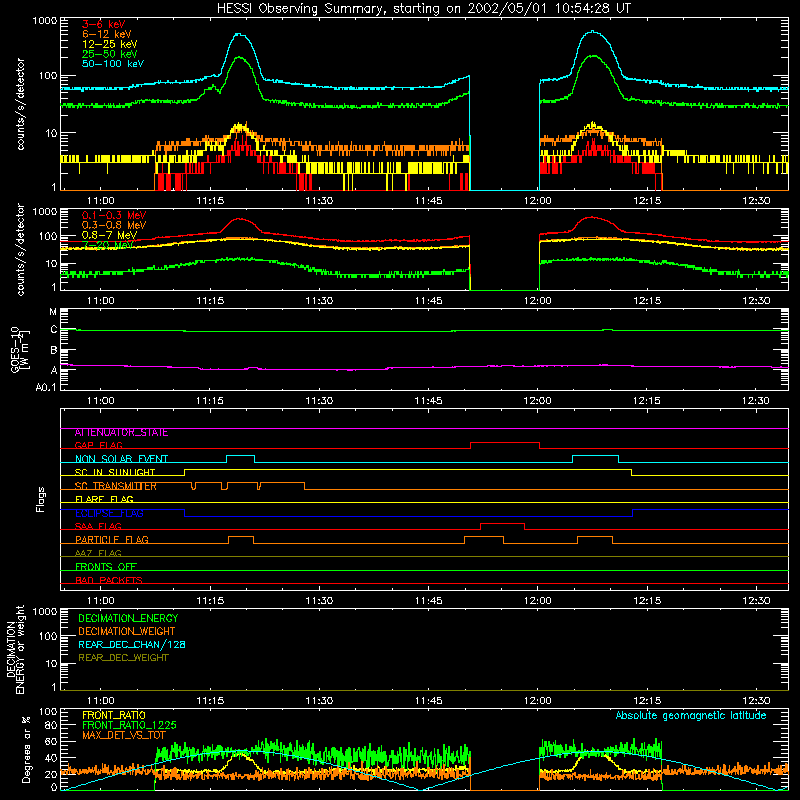Image resolution: width=800 pixels, height=800 pixels.
Task: Select the 6-12 keV legend label
Action: [106, 34]
